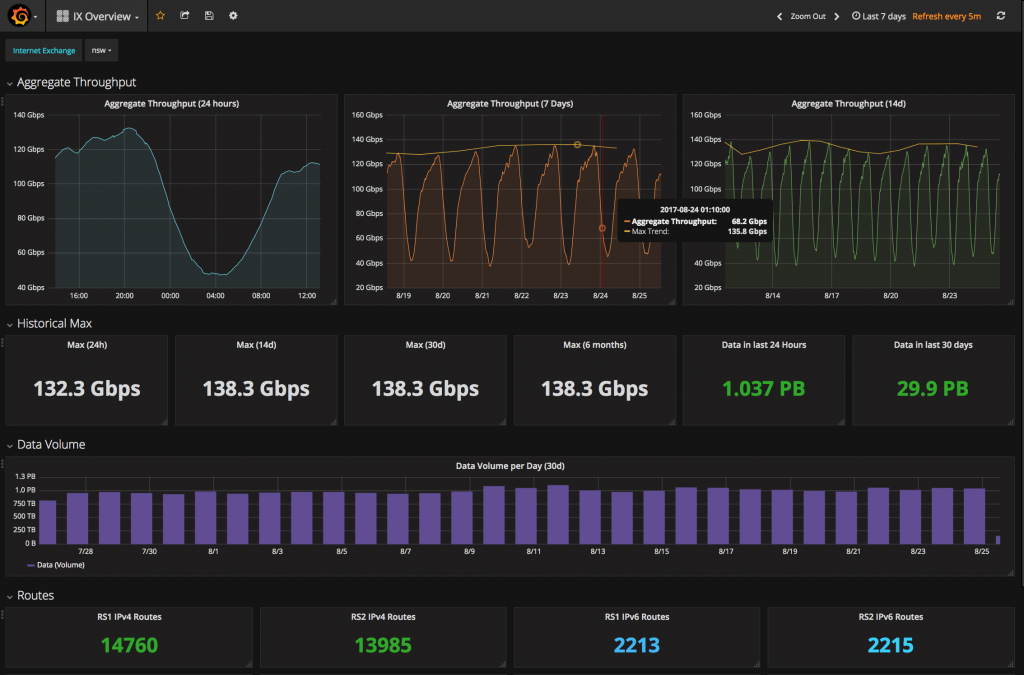
Task: Open the Grafana logo main menu
Action: 18,16
